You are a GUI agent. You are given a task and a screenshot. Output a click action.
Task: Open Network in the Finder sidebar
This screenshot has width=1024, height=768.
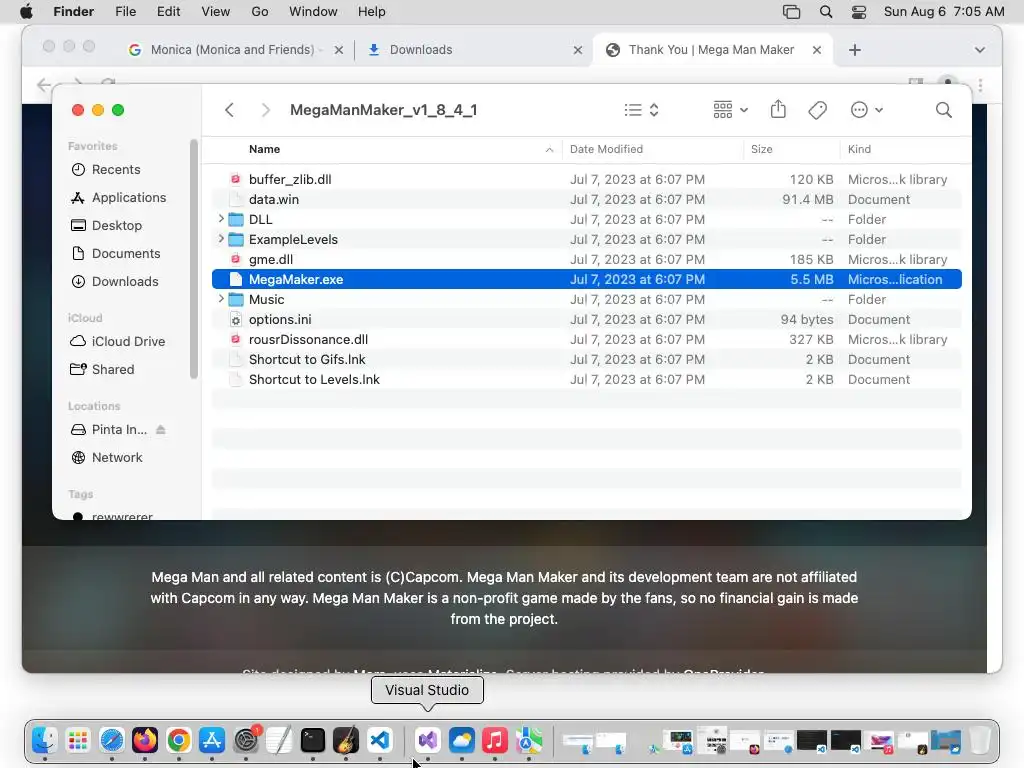point(107,458)
